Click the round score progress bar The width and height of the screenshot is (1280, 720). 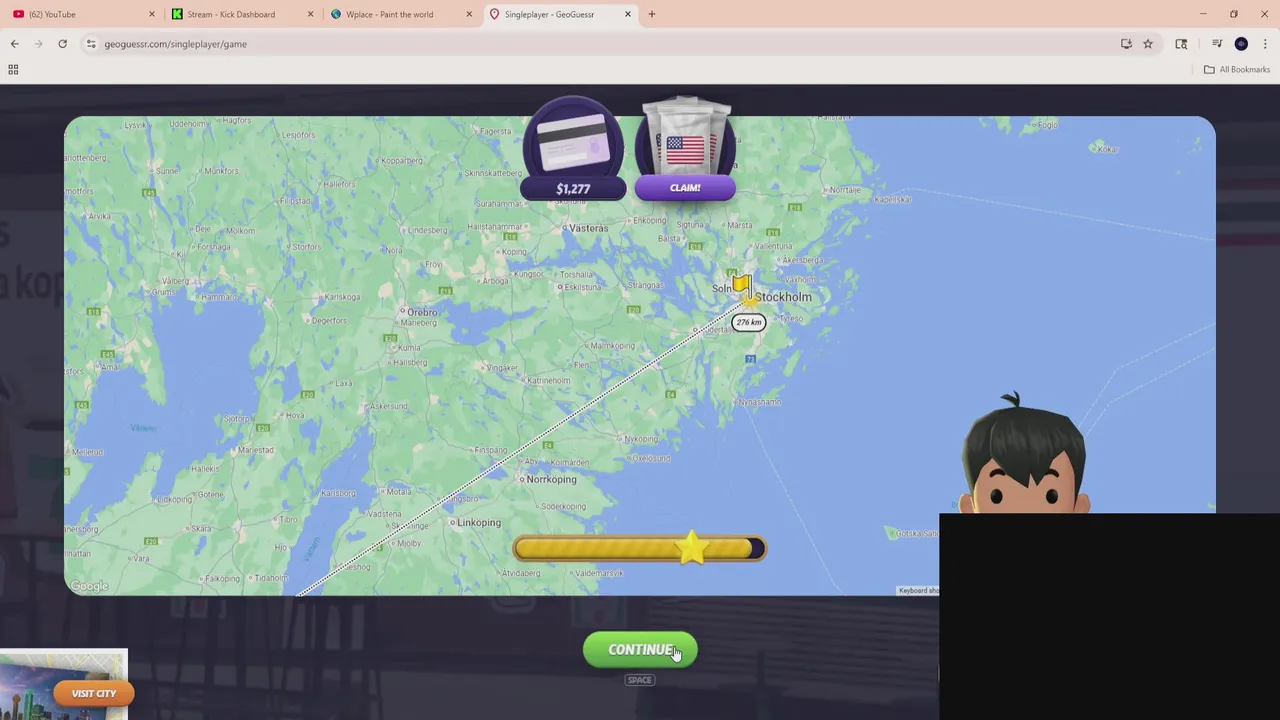click(639, 548)
